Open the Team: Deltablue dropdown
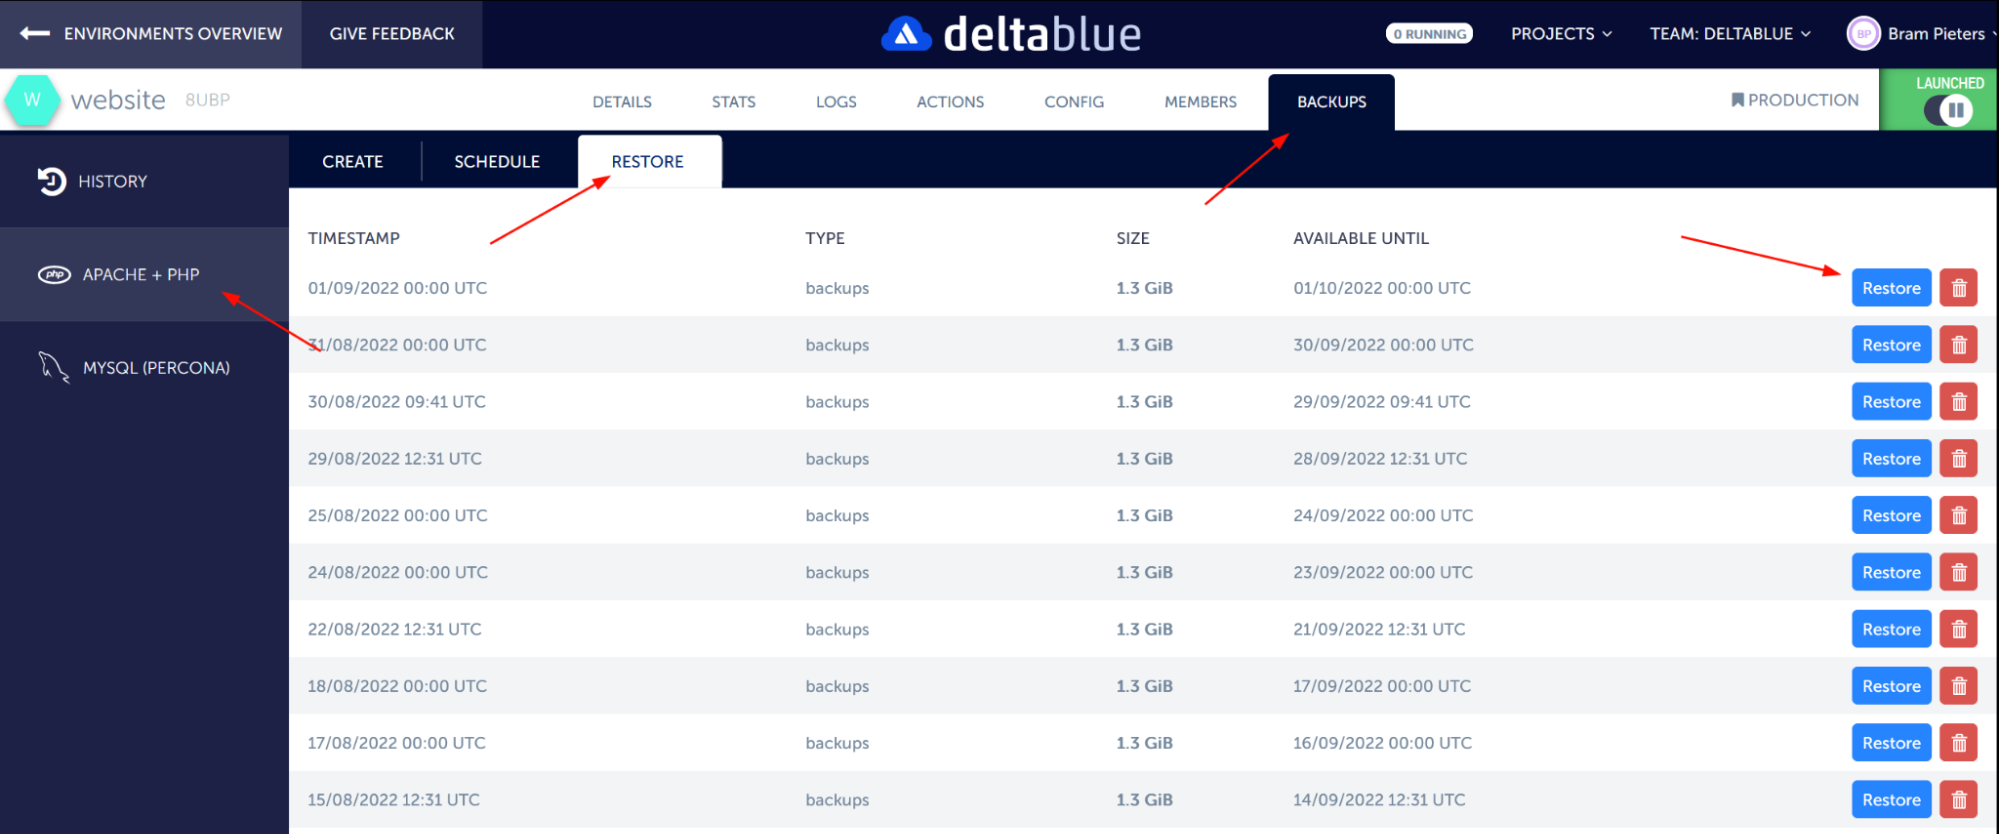Viewport: 1999px width, 834px height. click(1730, 34)
